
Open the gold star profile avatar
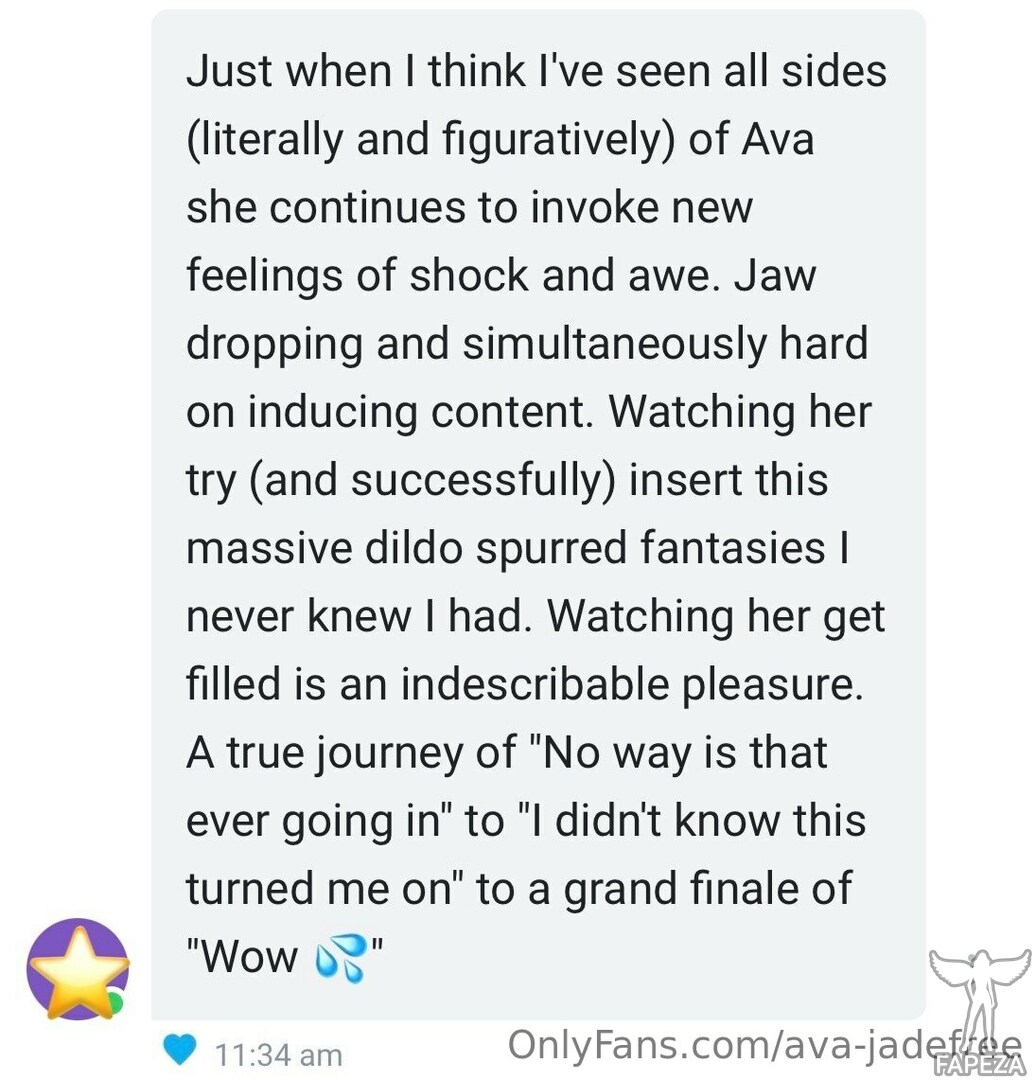79,969
